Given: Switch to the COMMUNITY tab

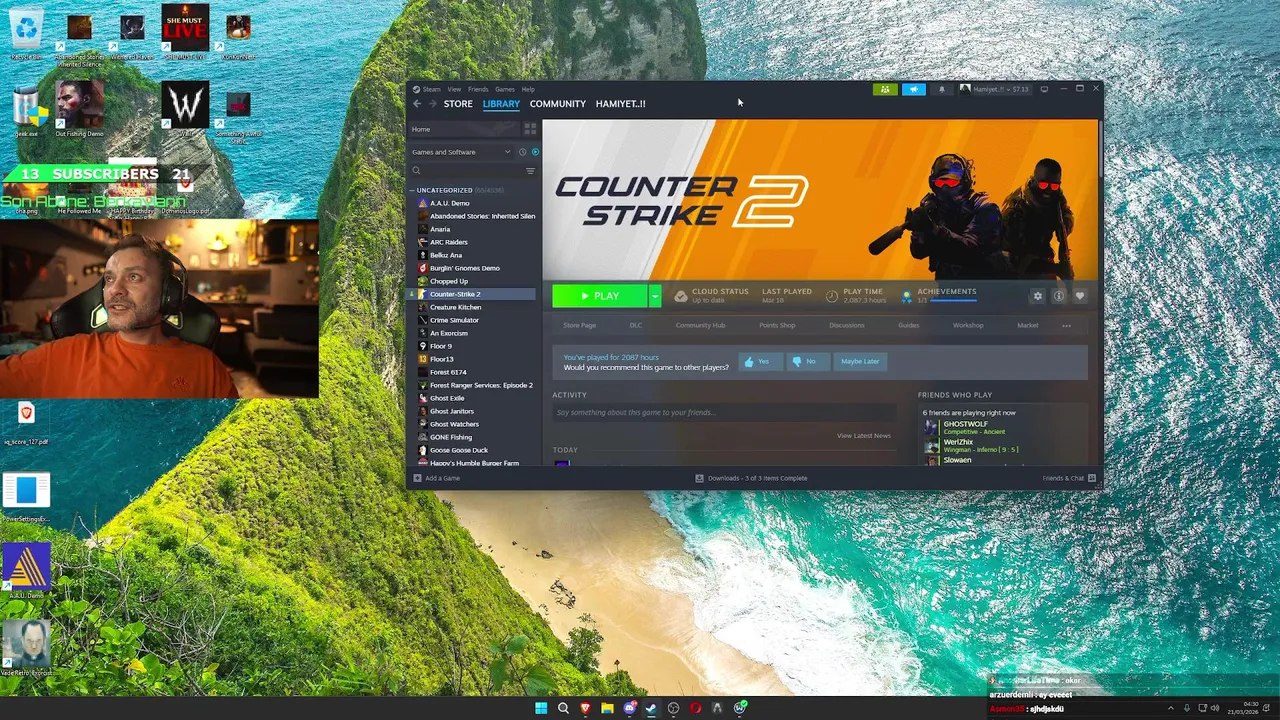Looking at the screenshot, I should point(558,104).
